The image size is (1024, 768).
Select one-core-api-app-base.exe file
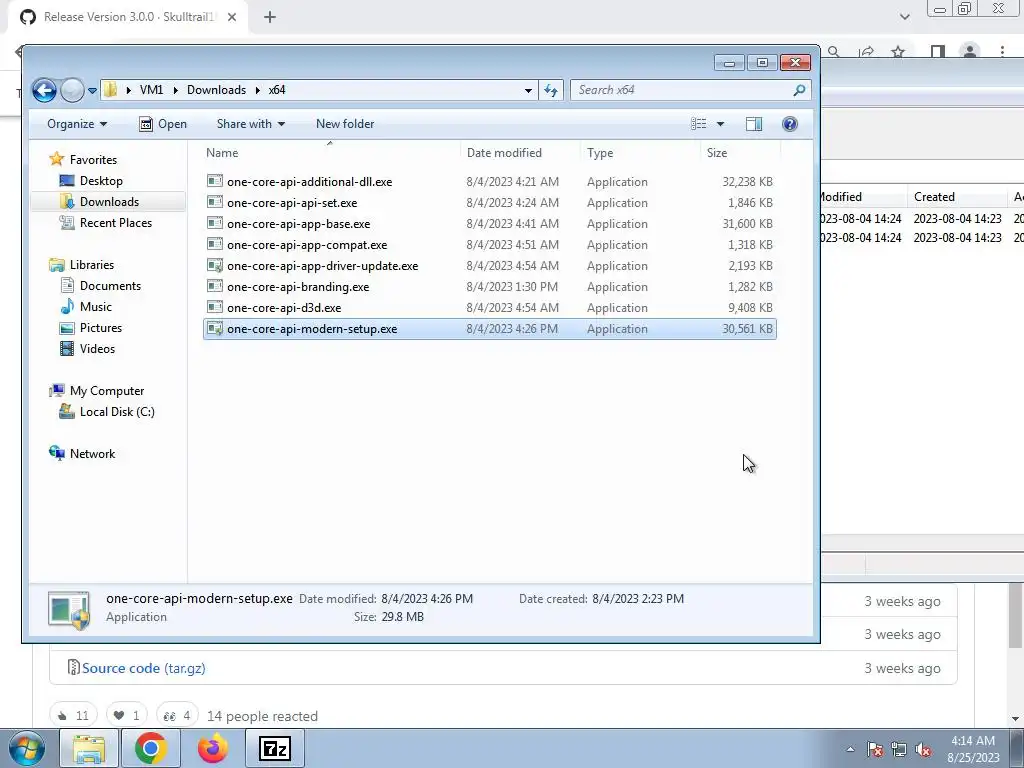(490, 223)
